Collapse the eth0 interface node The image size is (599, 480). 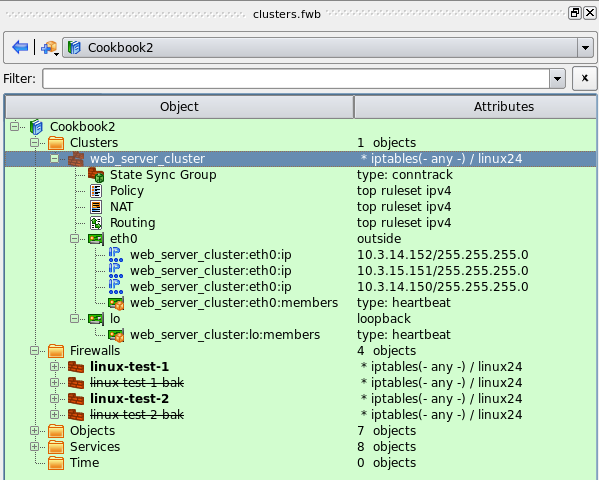point(74,238)
